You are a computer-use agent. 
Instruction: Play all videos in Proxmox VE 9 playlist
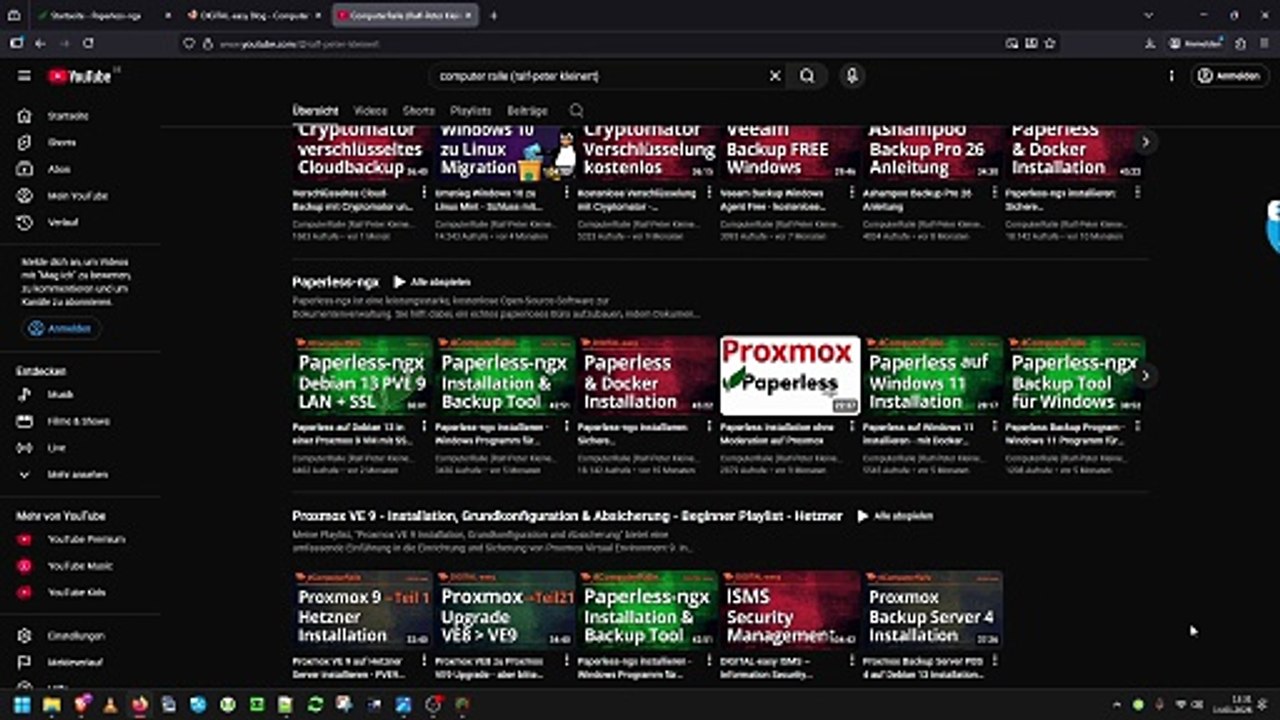point(895,516)
